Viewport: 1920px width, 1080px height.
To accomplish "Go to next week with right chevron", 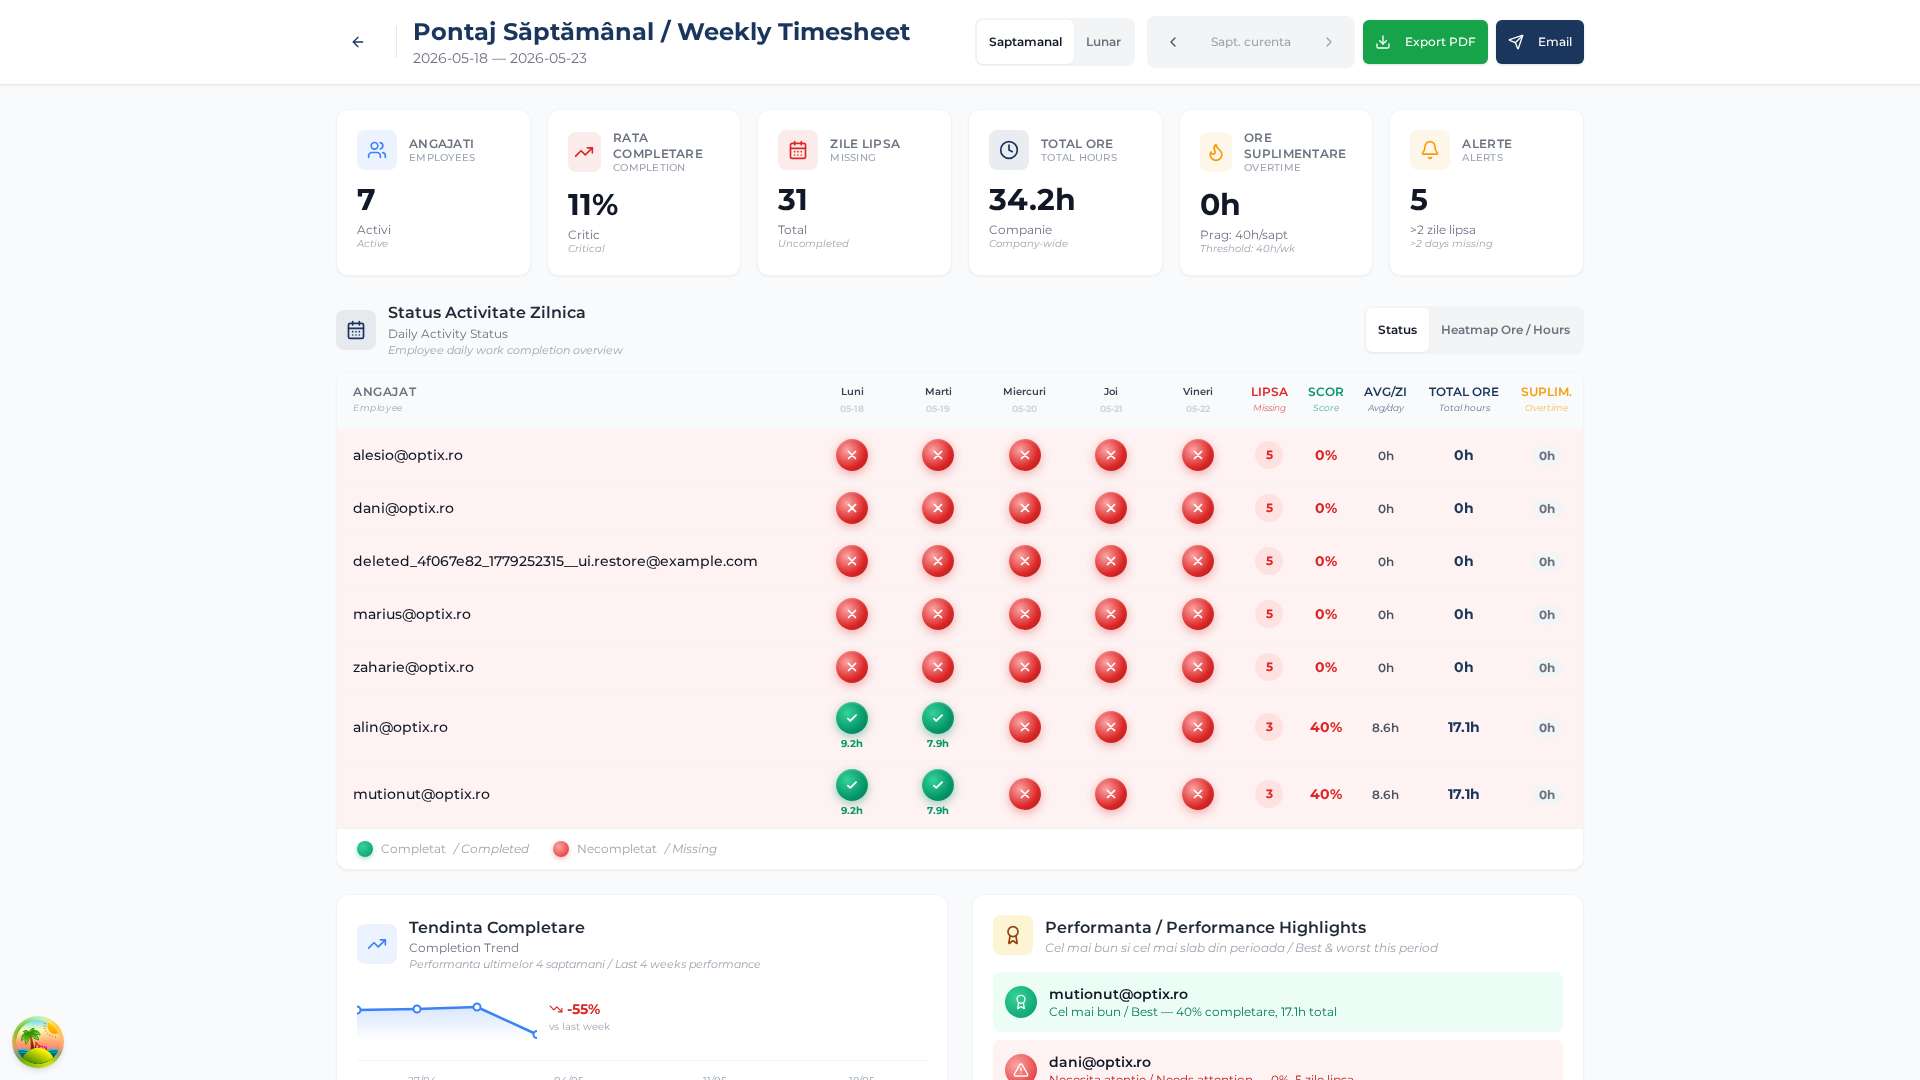I will click(1329, 42).
